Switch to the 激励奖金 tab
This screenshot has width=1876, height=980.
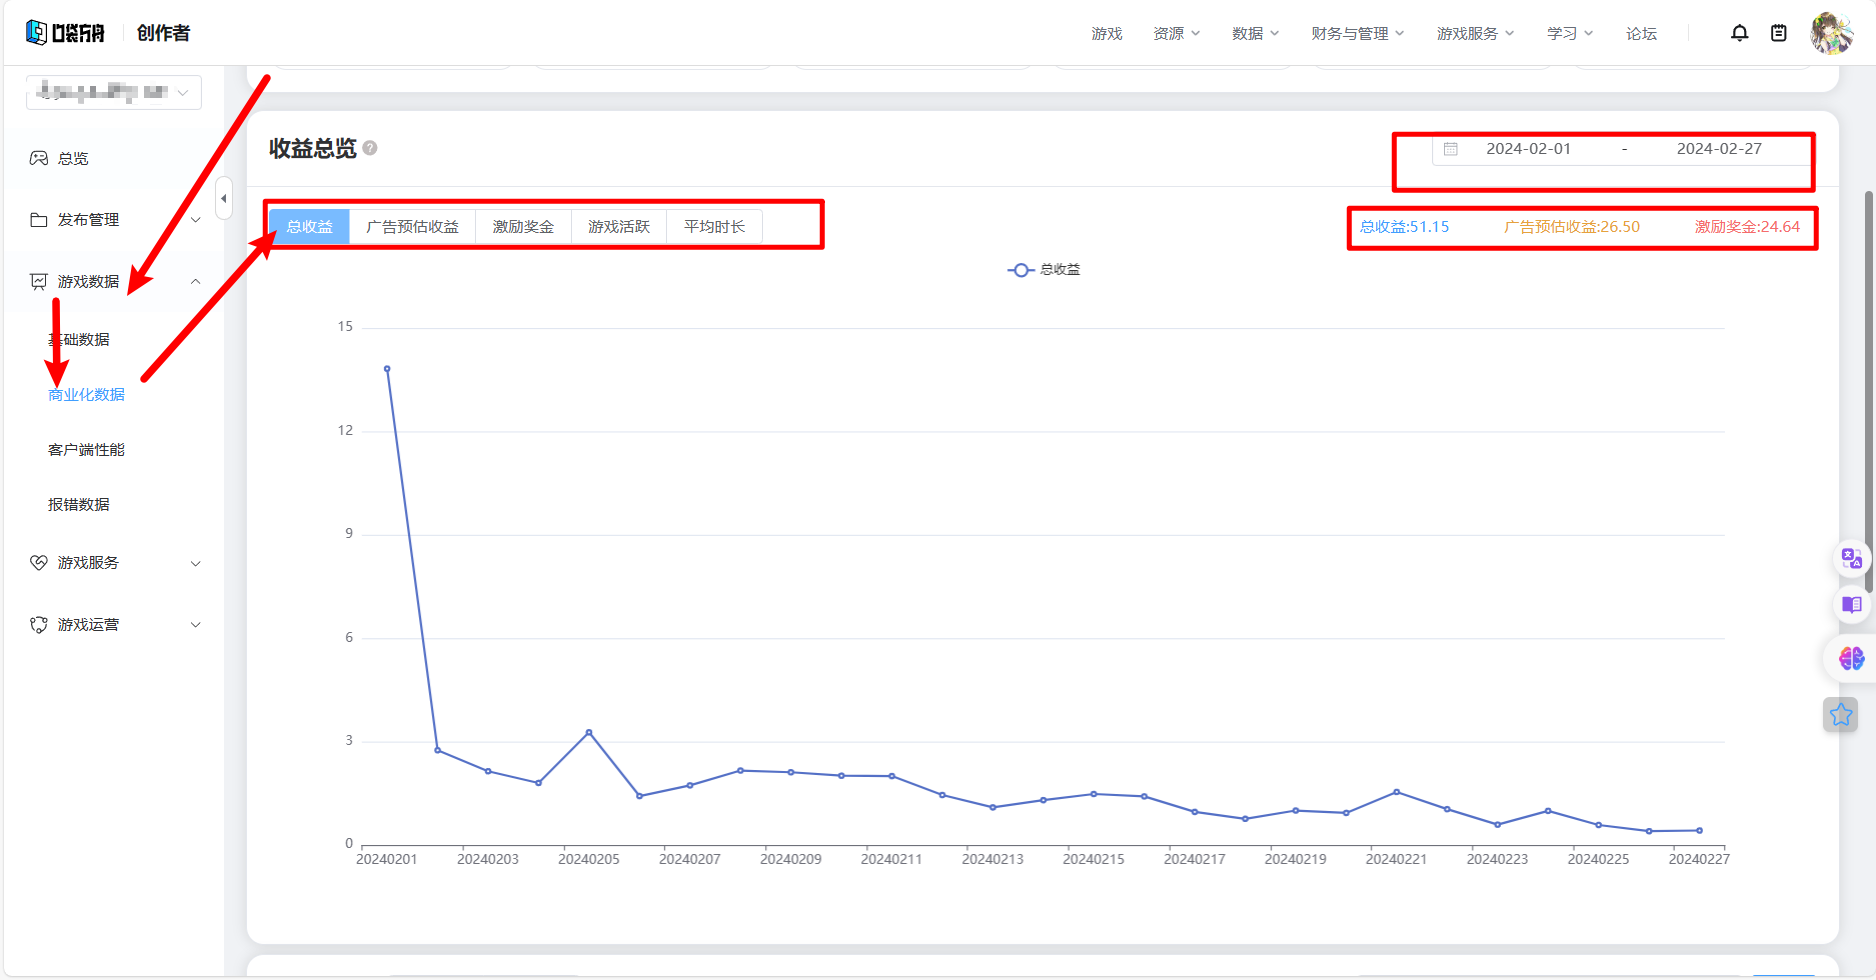(x=523, y=227)
